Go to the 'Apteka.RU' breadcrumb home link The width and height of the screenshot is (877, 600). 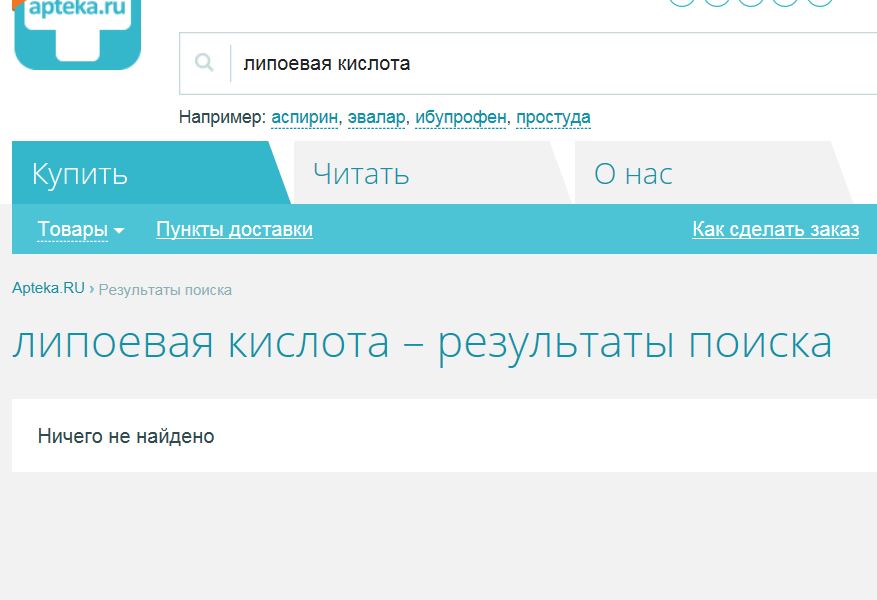pyautogui.click(x=48, y=290)
